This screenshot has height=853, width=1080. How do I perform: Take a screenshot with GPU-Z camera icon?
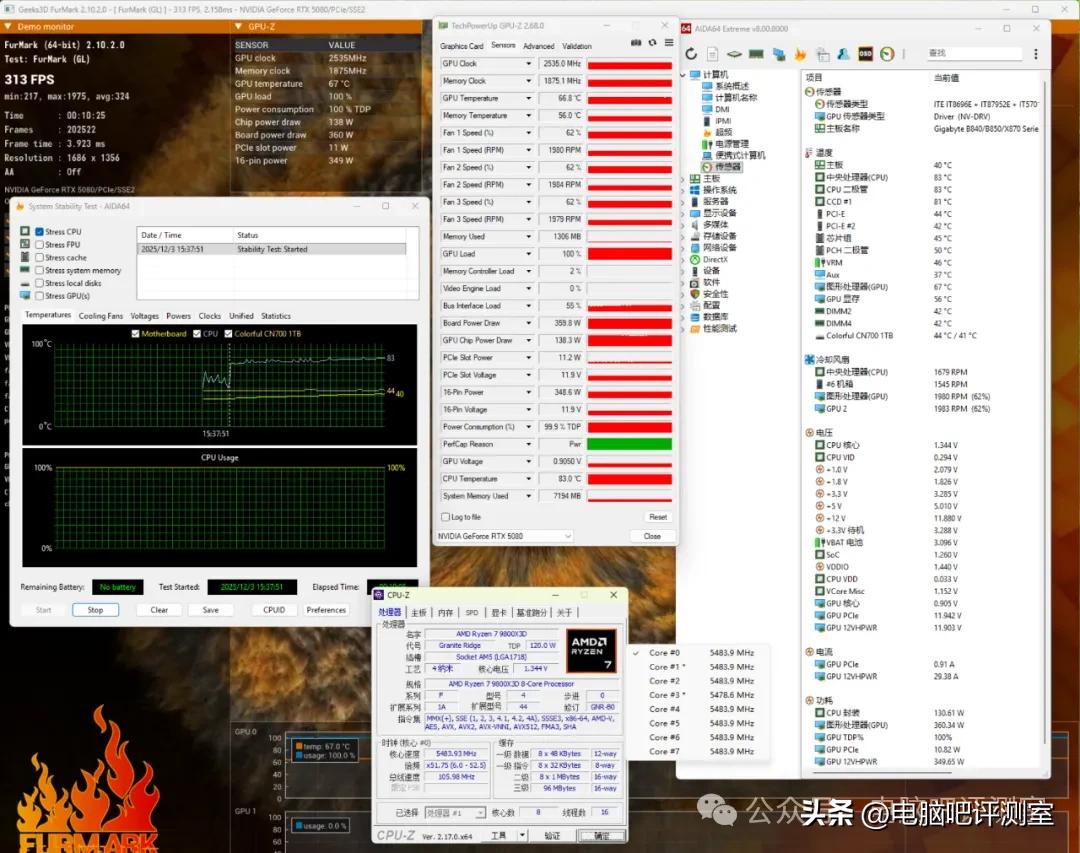coord(636,43)
